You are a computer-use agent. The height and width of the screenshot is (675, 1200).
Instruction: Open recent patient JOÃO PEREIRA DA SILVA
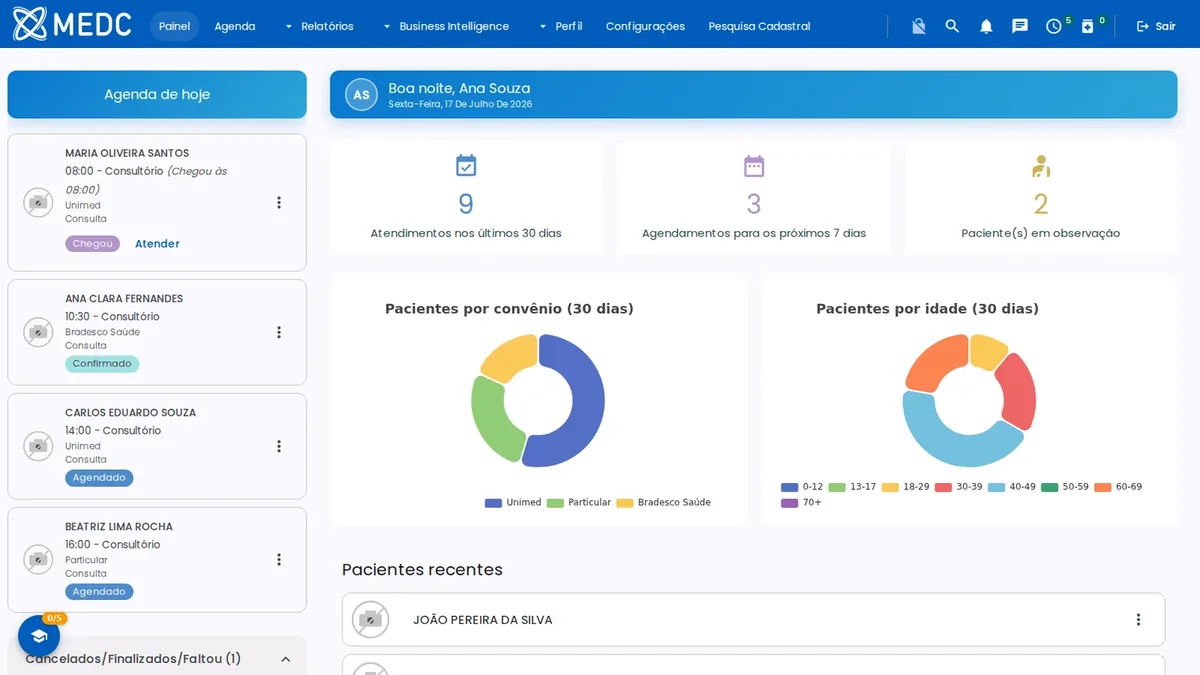point(483,620)
